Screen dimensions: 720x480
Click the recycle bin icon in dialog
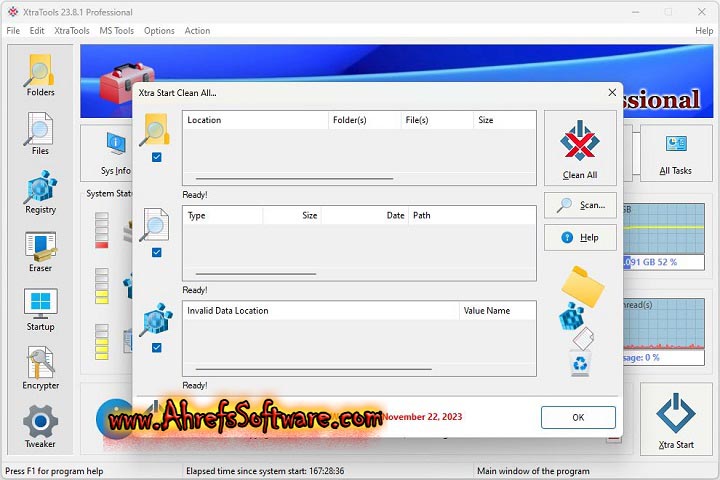pos(580,363)
